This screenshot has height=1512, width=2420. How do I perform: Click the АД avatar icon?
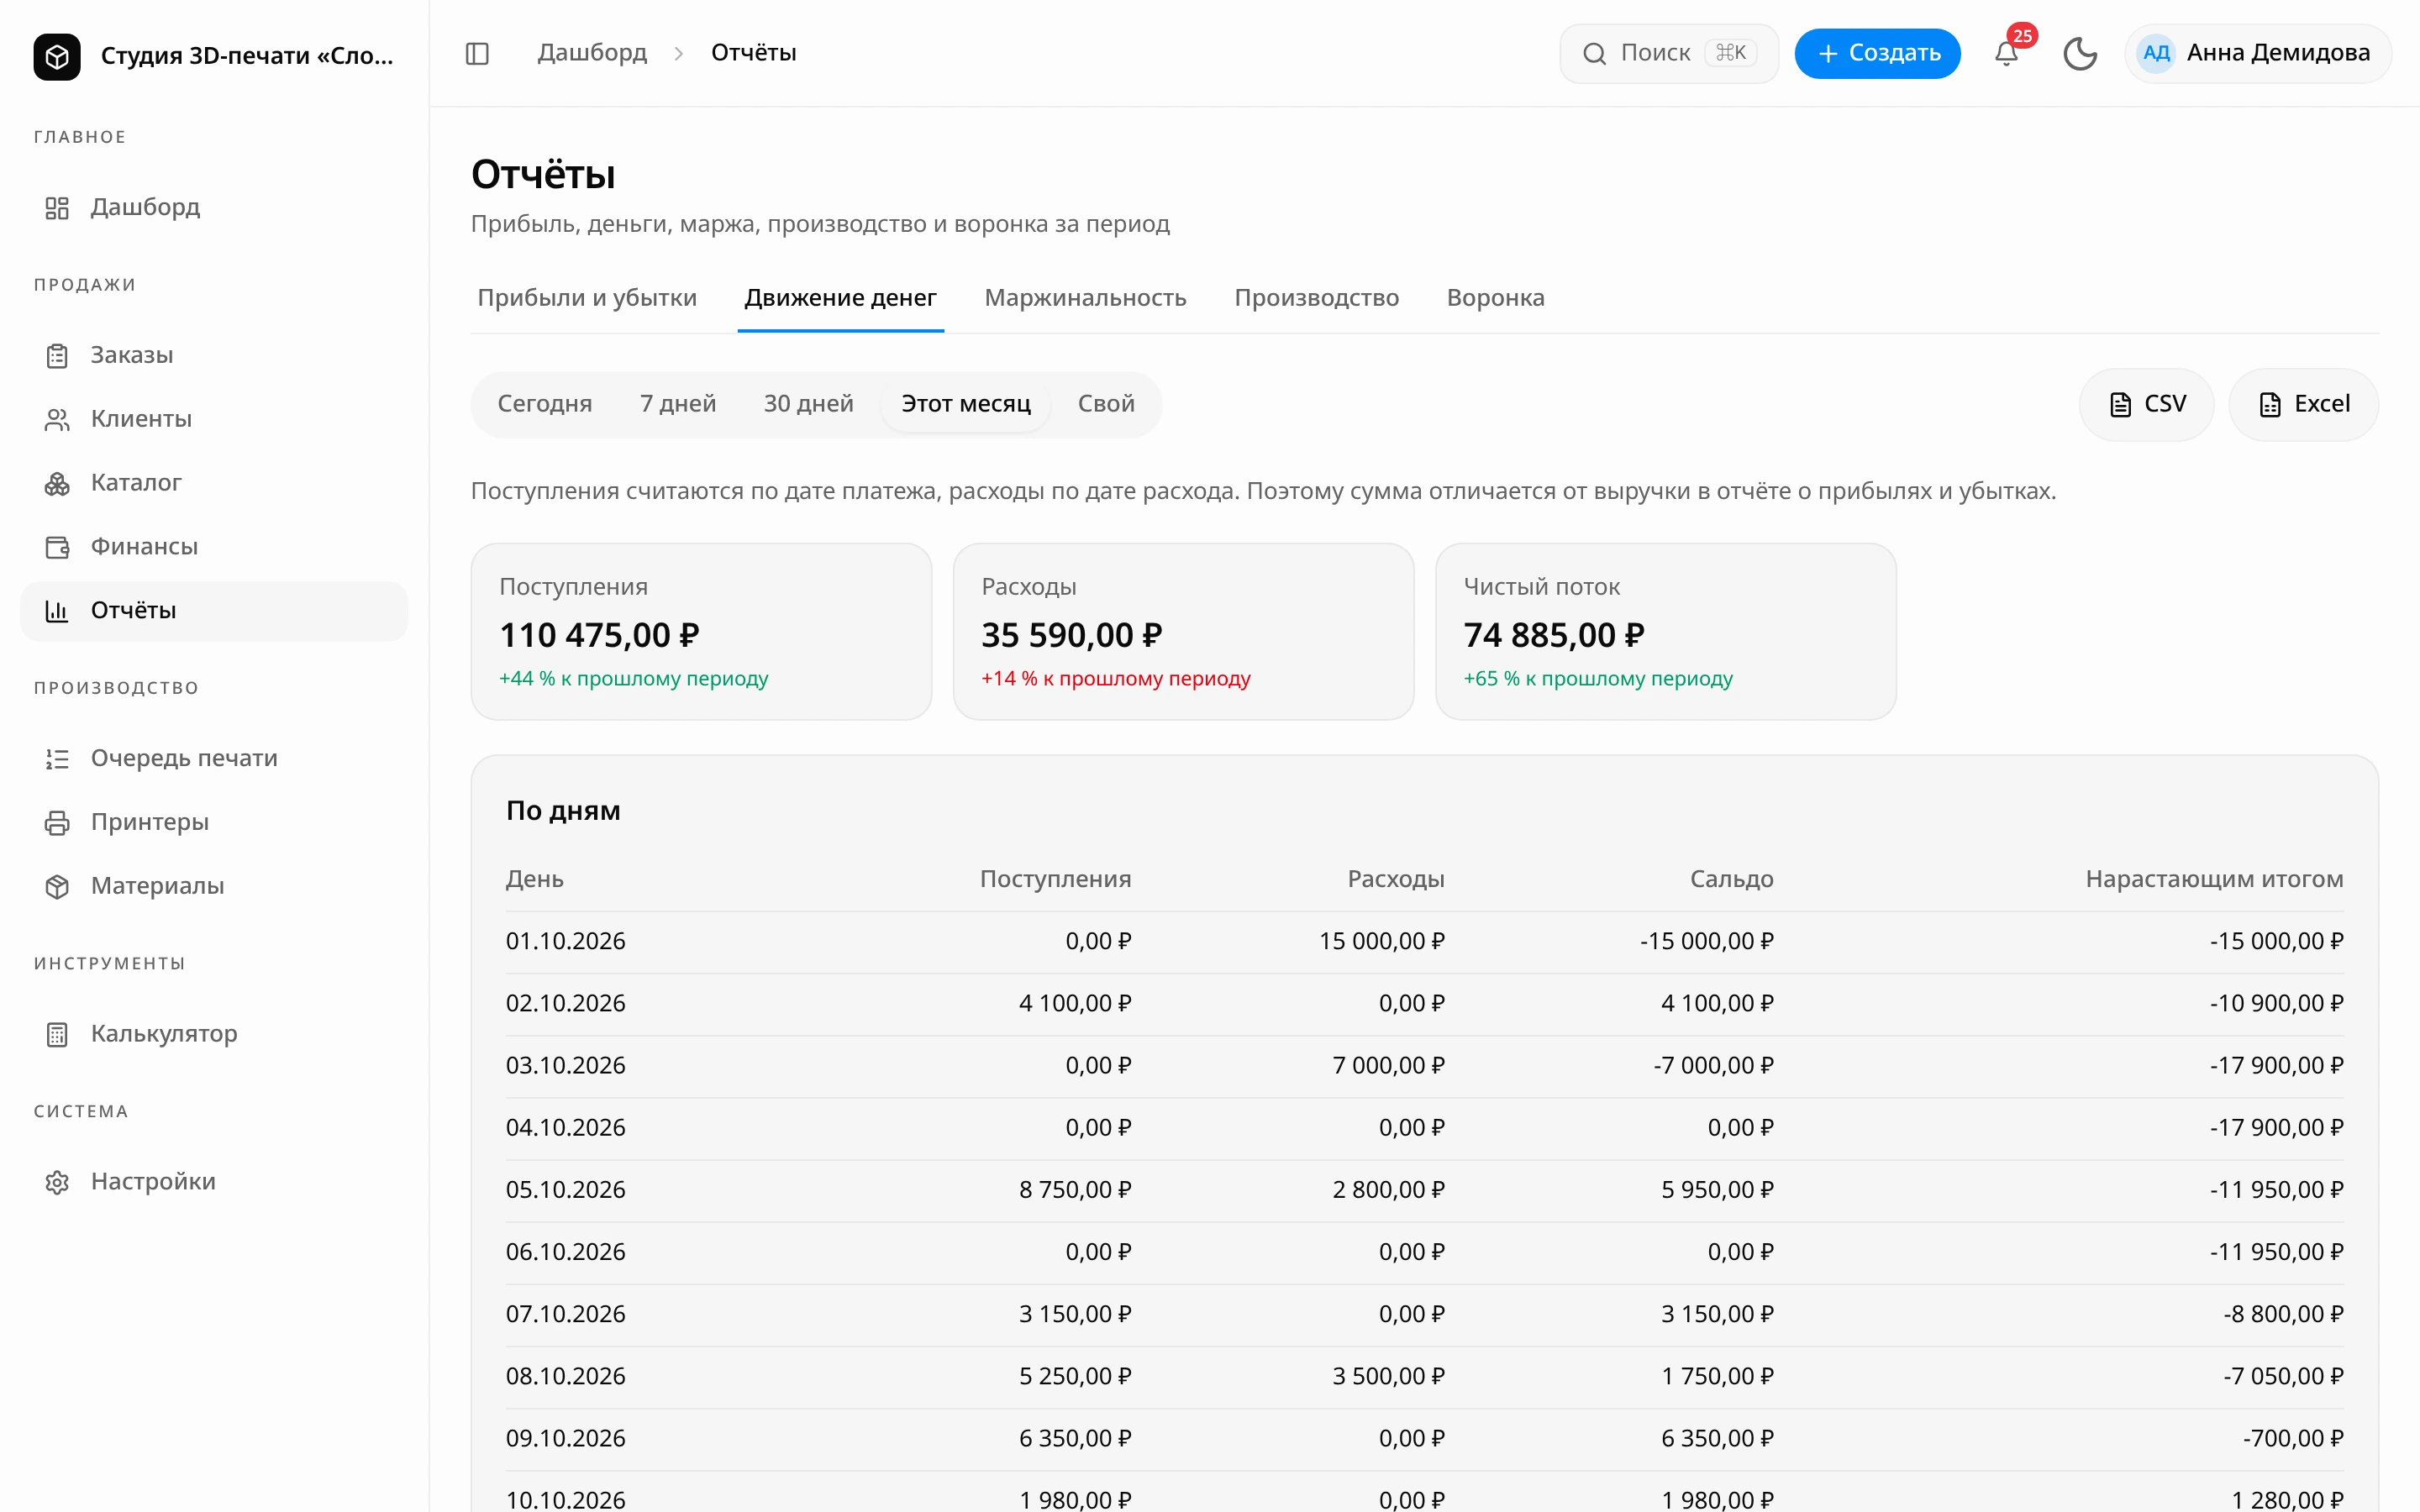pos(2156,53)
